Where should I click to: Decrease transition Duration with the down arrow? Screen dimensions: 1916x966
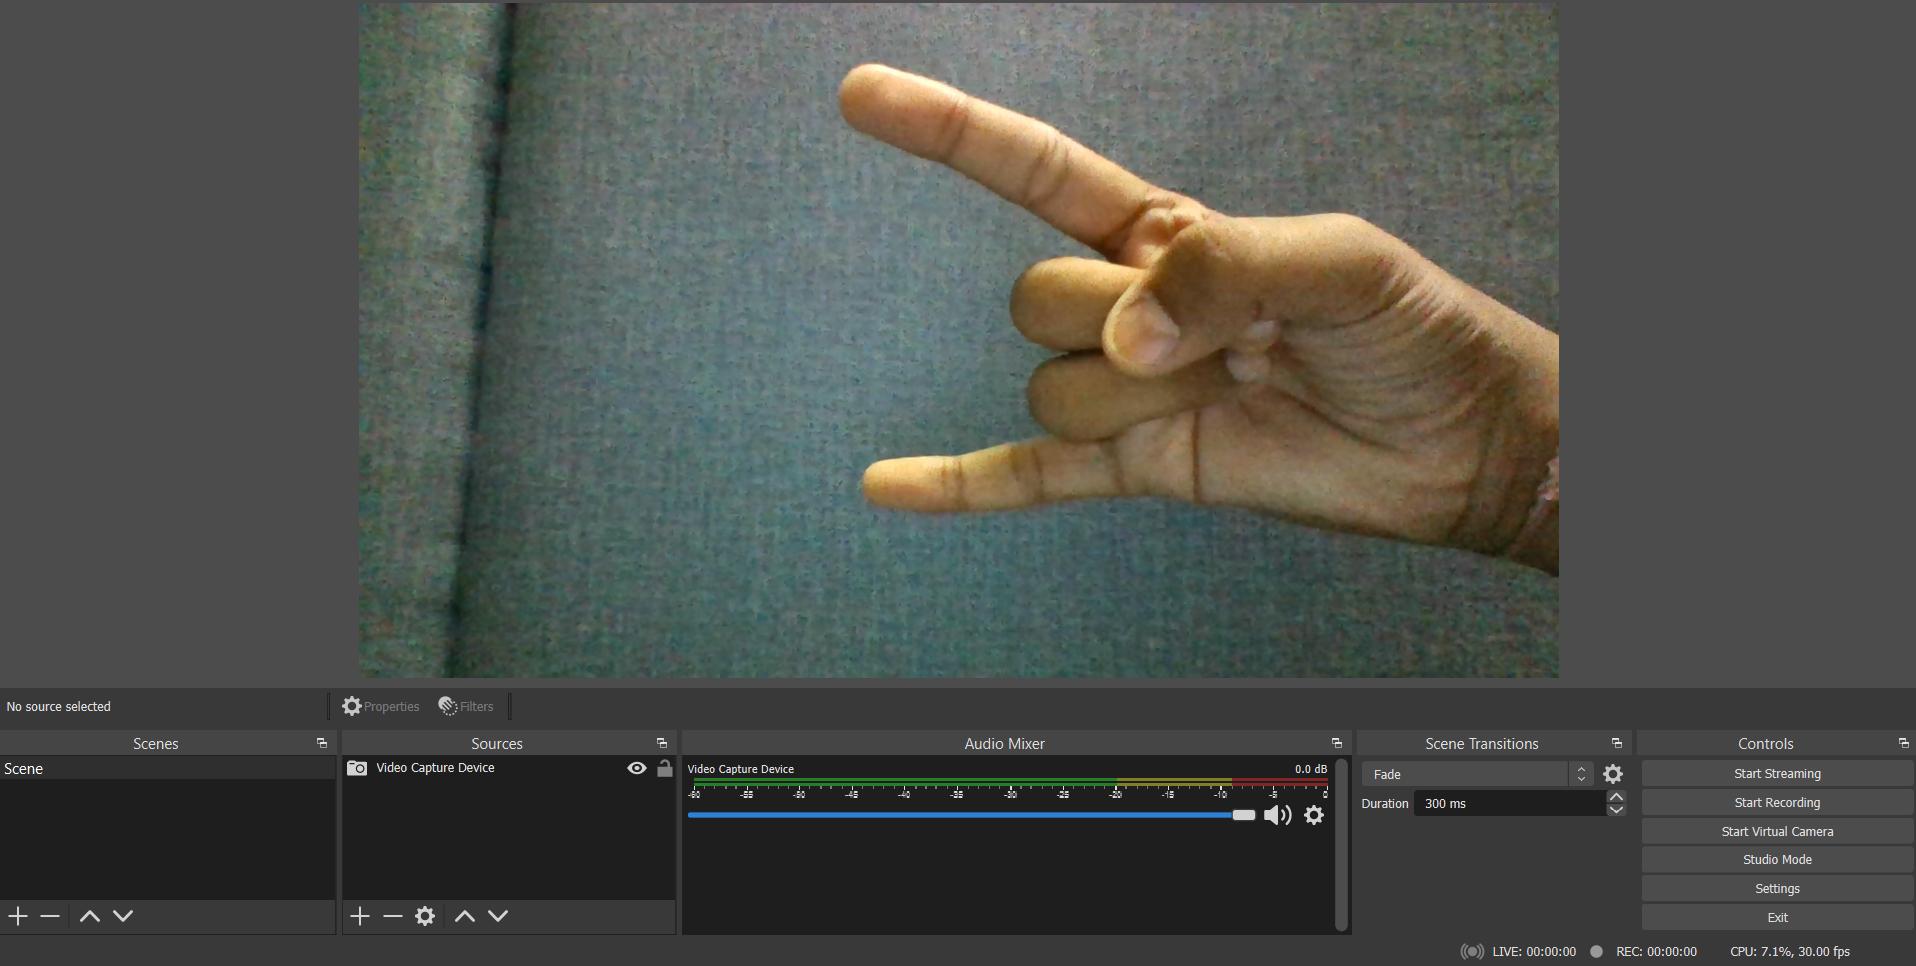coord(1616,810)
